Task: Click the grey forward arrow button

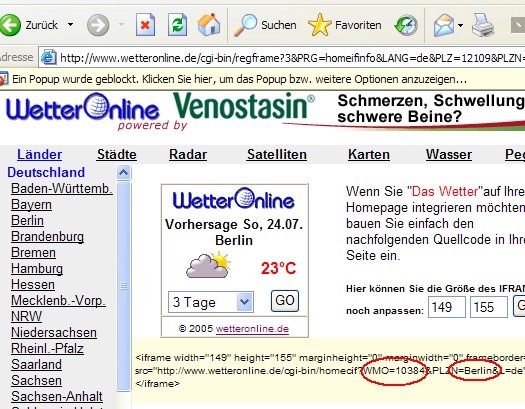Action: [98, 25]
